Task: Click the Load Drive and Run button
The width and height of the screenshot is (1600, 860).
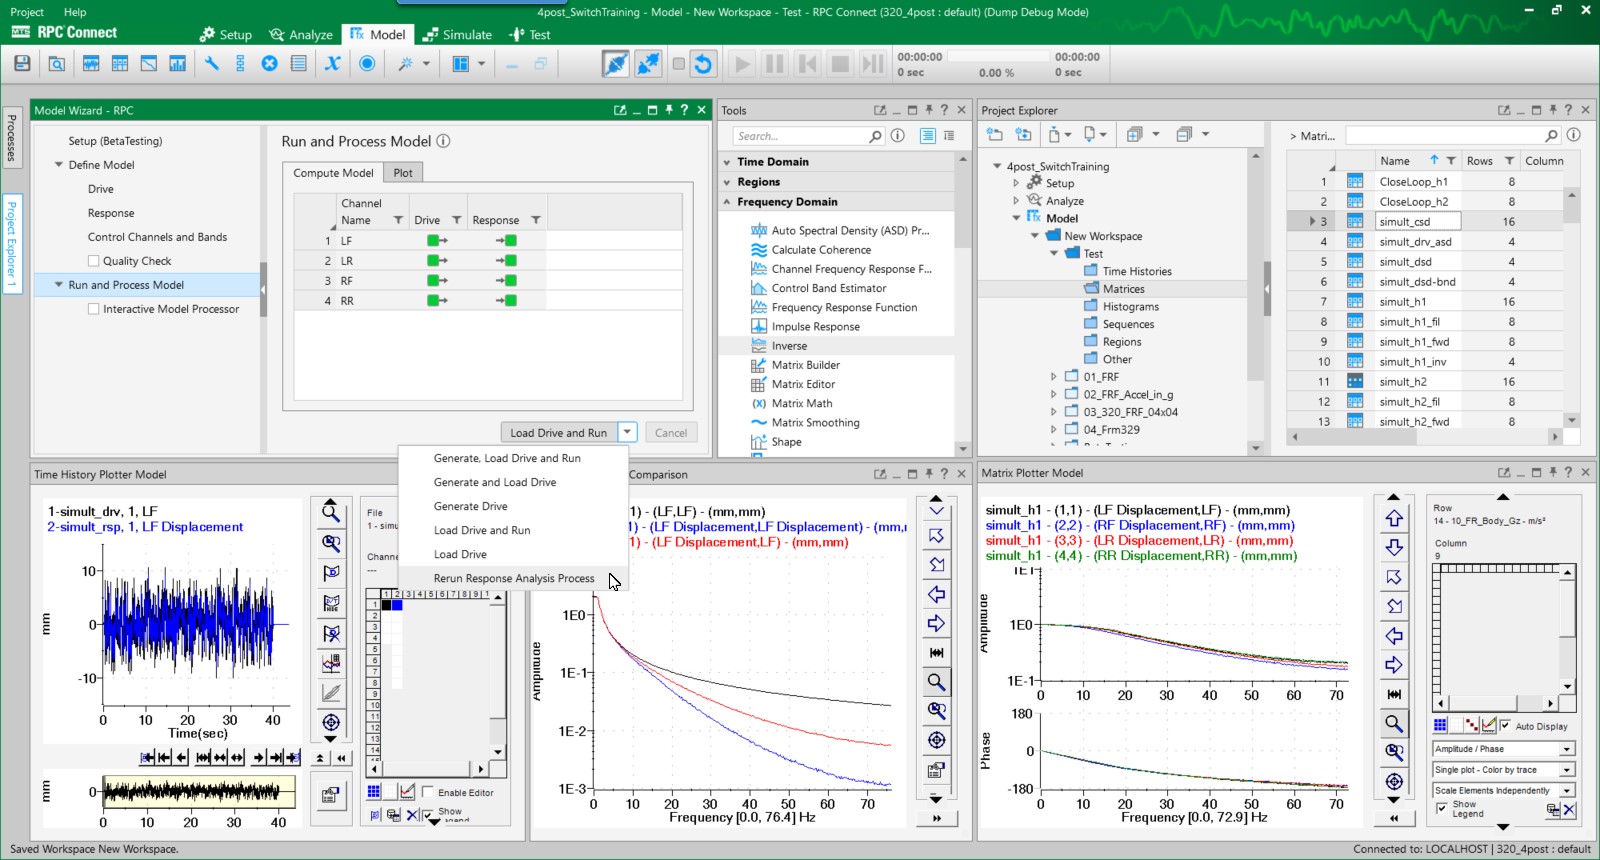Action: [x=558, y=433]
